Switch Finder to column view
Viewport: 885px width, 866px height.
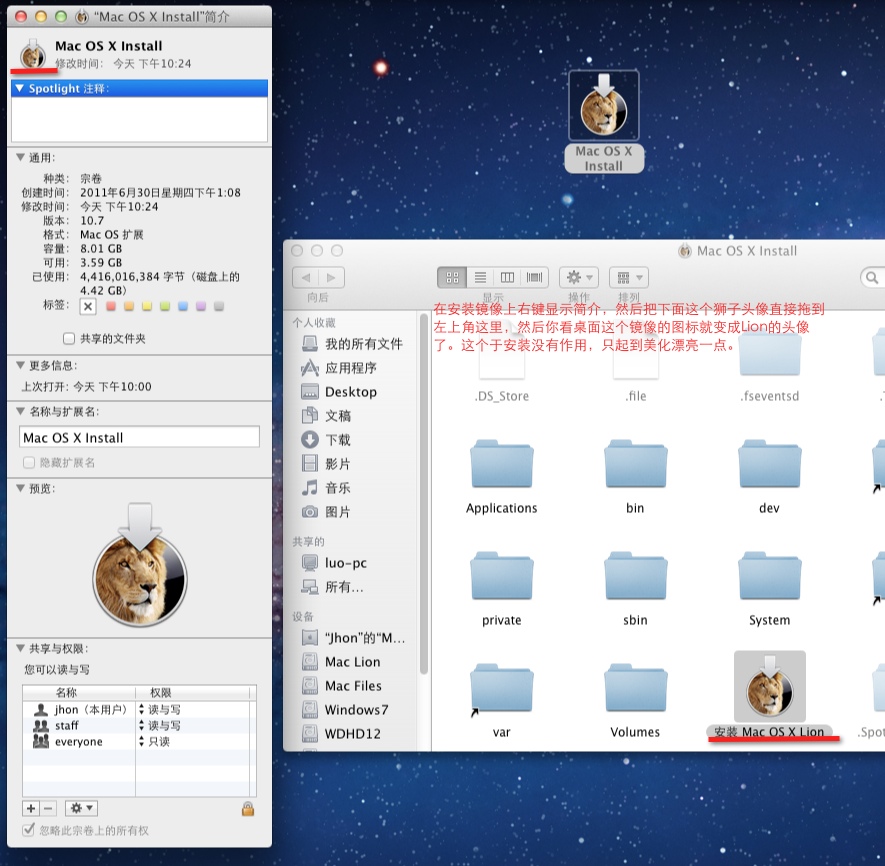[507, 277]
